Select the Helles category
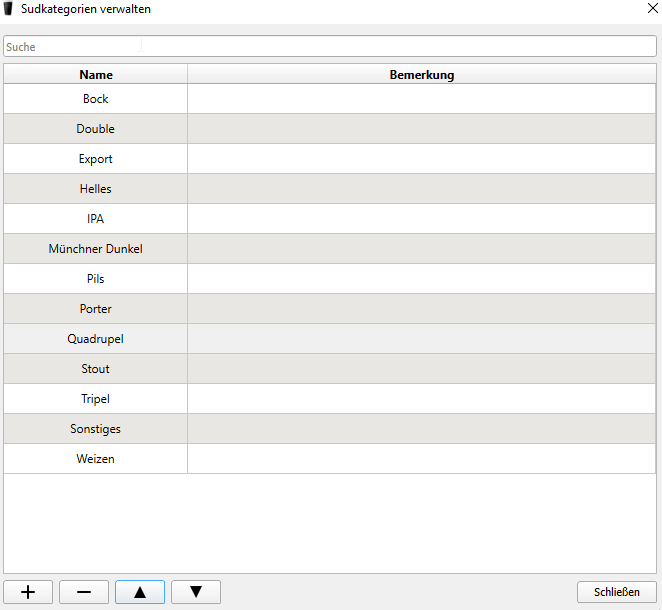Viewport: 662px width, 610px height. point(96,189)
